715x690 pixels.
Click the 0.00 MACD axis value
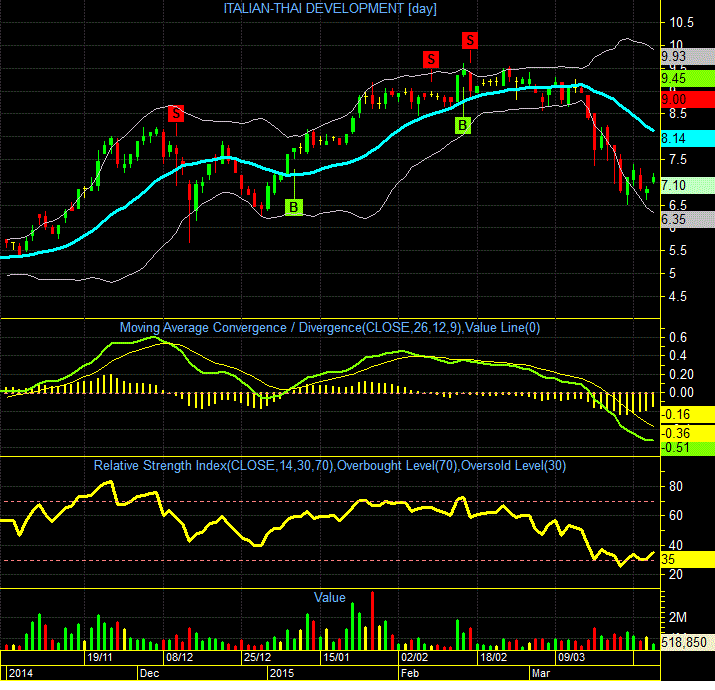point(681,392)
